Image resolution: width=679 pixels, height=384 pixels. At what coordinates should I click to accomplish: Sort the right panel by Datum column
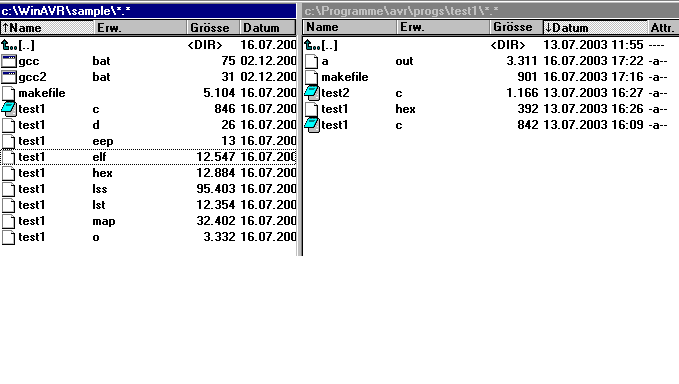(x=595, y=27)
